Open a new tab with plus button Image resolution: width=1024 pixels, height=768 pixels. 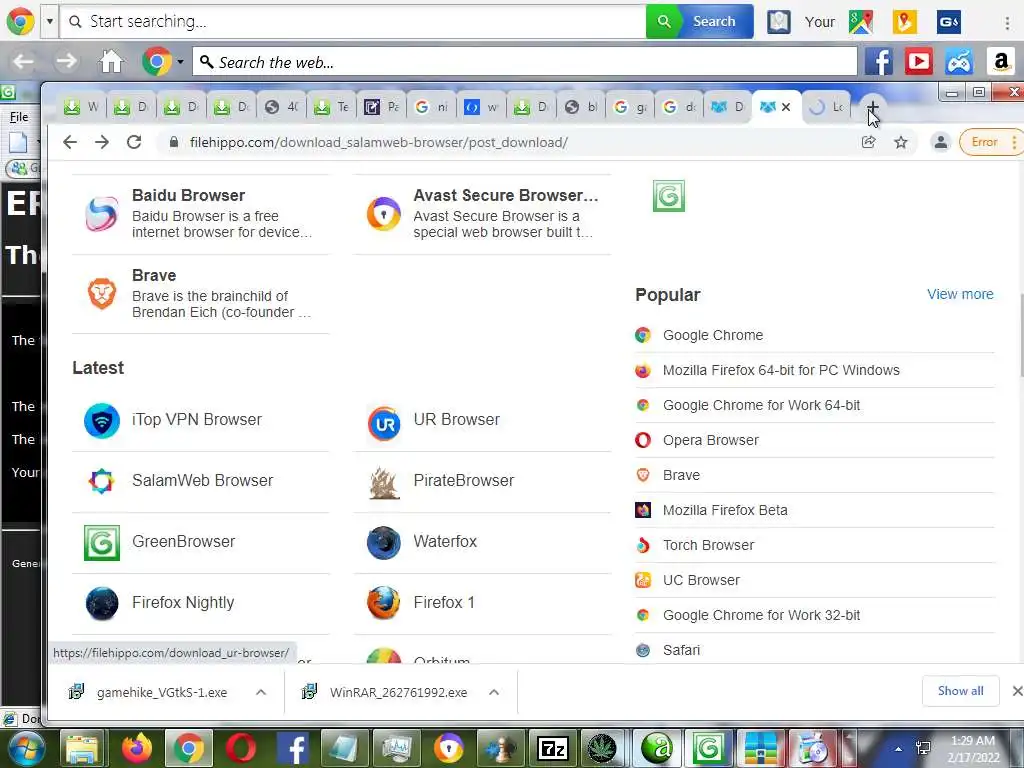(872, 107)
